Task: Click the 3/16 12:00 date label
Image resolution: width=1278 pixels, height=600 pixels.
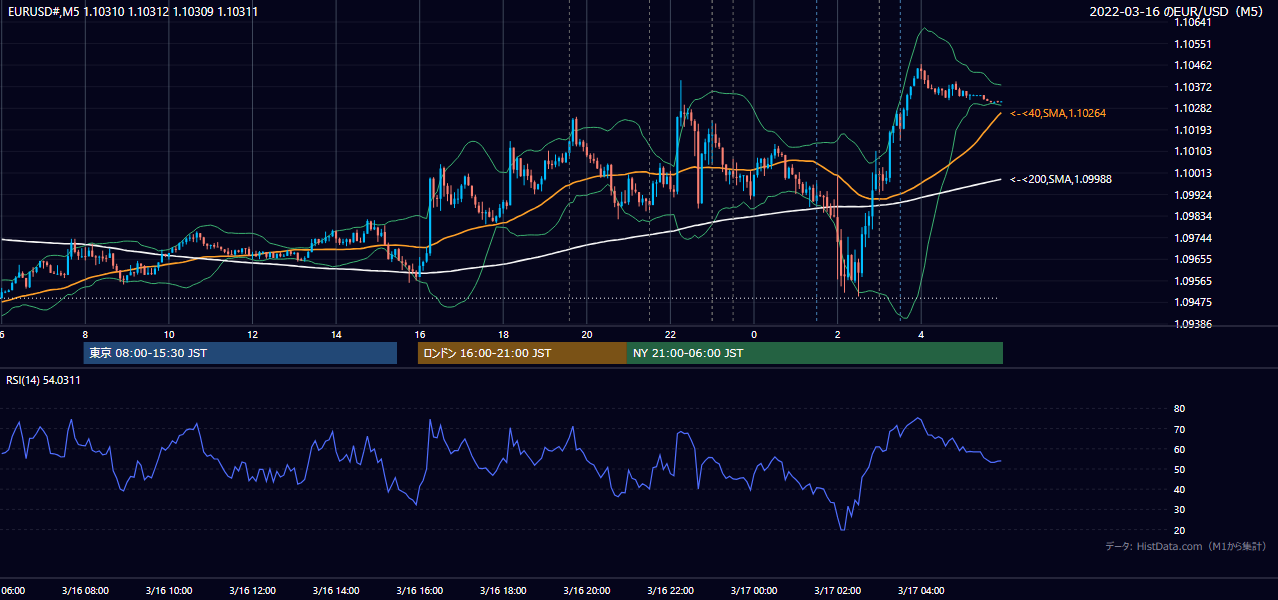Action: tap(252, 591)
